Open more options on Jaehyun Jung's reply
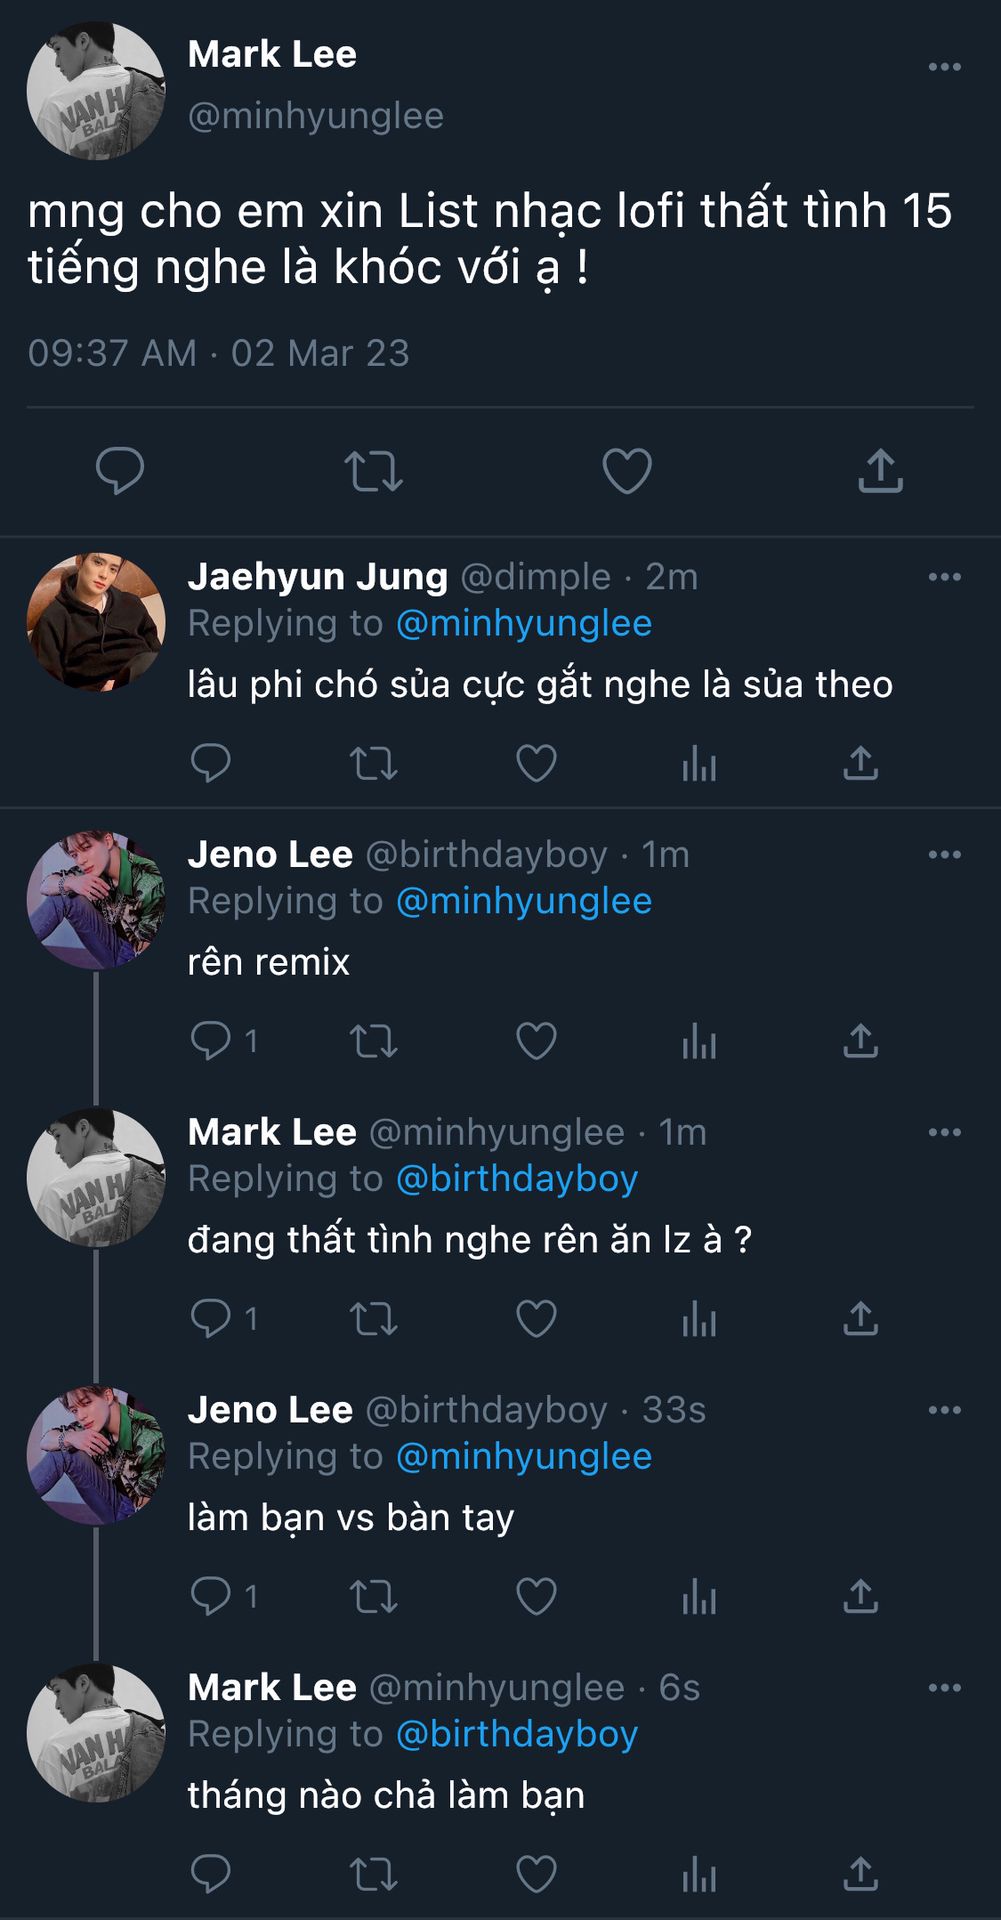1001x1920 pixels. click(x=944, y=577)
